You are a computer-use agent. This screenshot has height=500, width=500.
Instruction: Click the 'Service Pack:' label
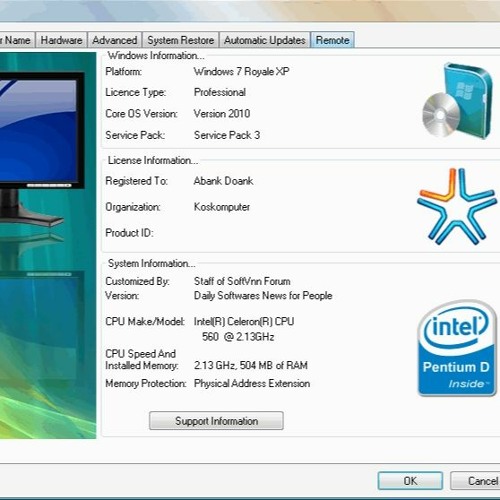(x=135, y=135)
